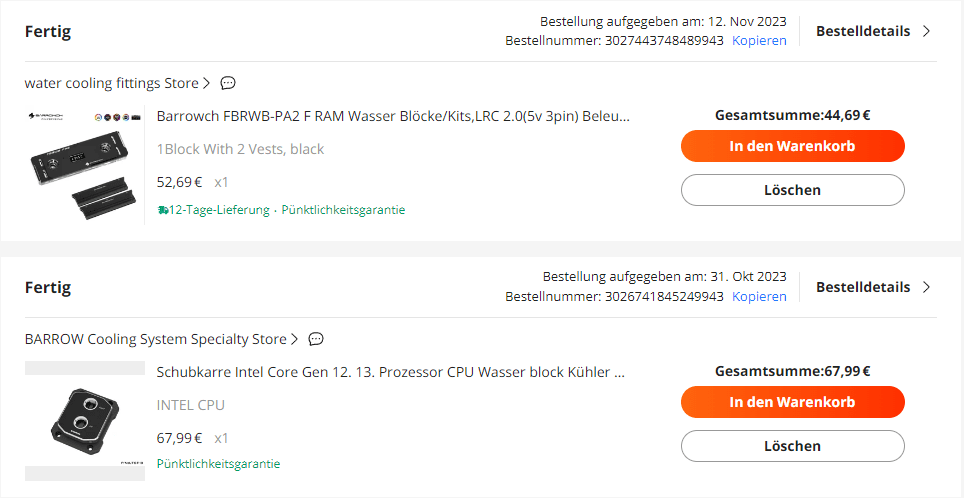
Task: Add Barrowch RAM water block to cart
Action: coord(792,146)
